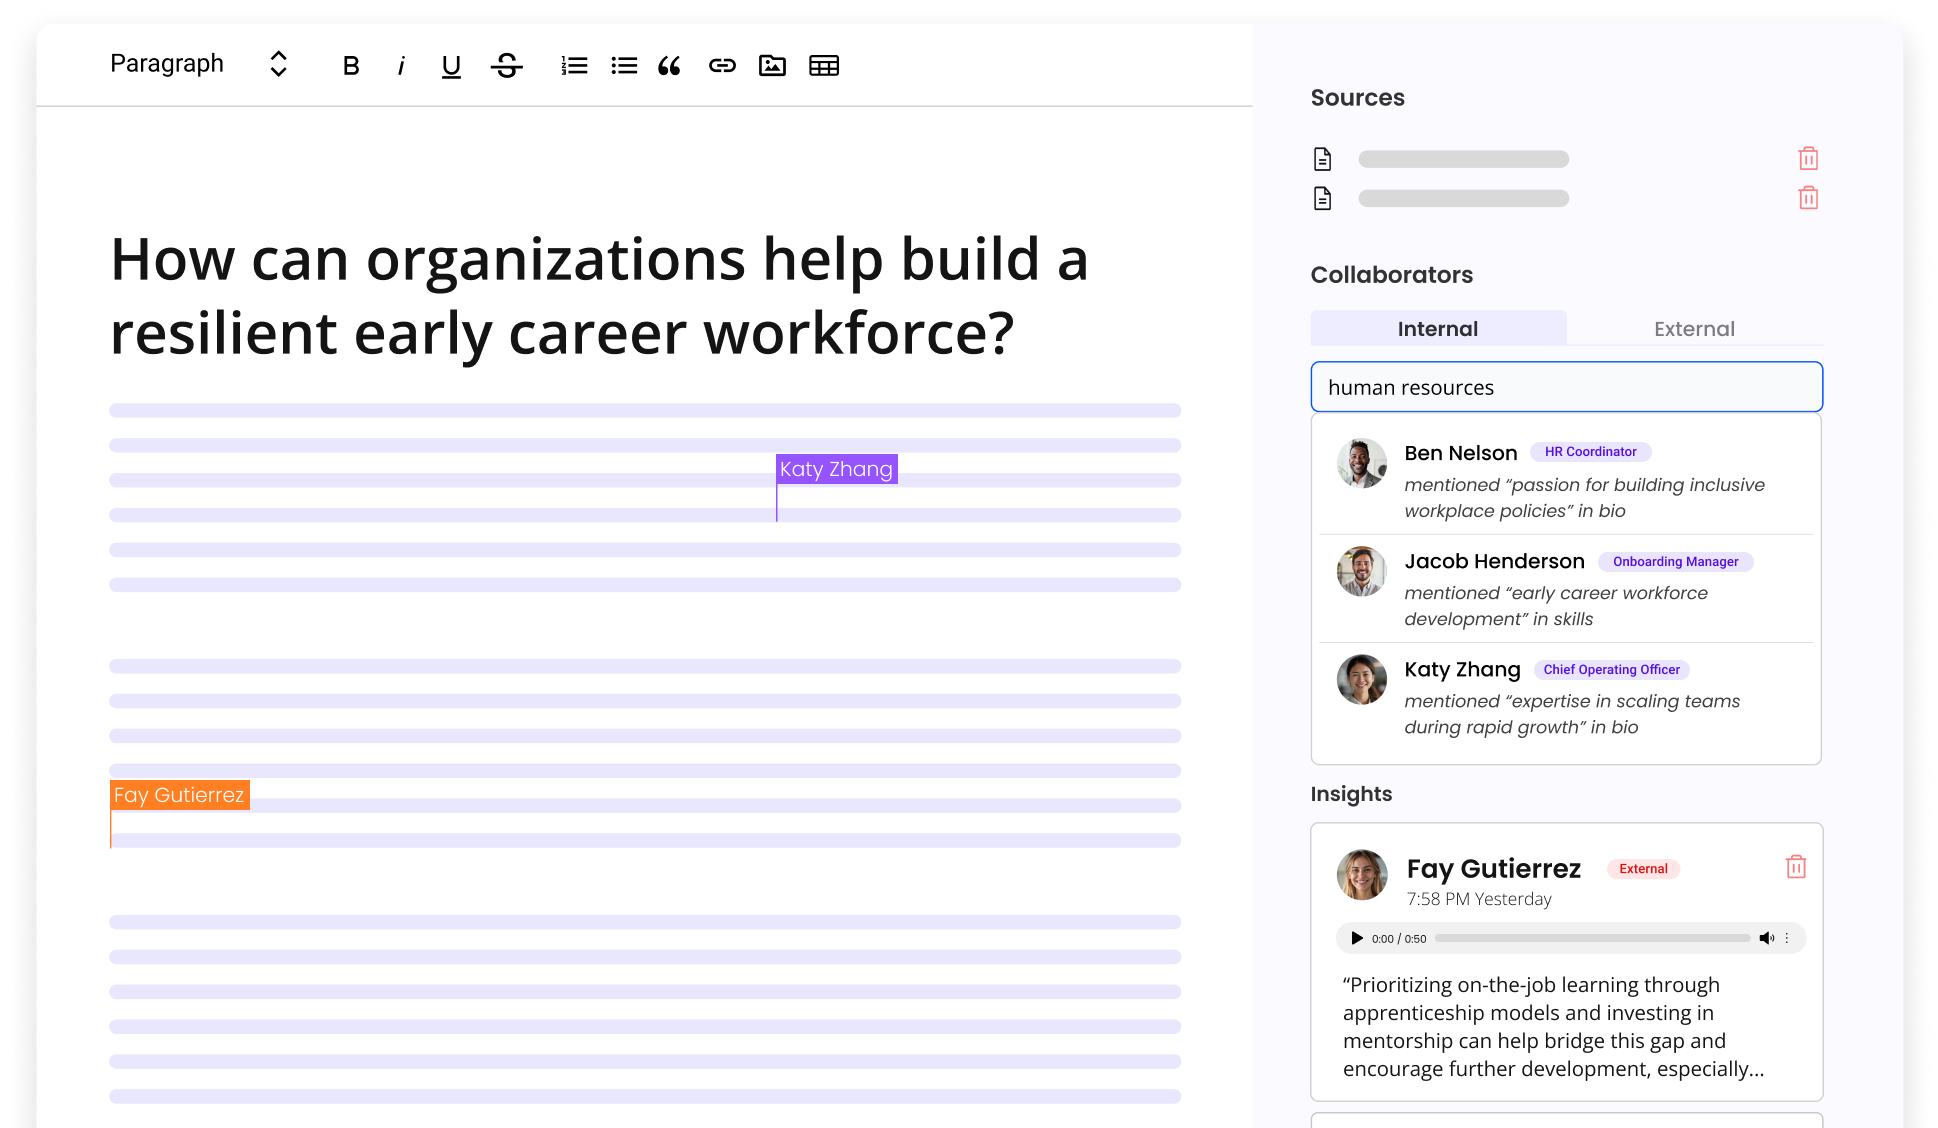Viewport: 1938px width, 1128px height.
Task: Click the Katy Zhang cursor label in document
Action: [836, 469]
